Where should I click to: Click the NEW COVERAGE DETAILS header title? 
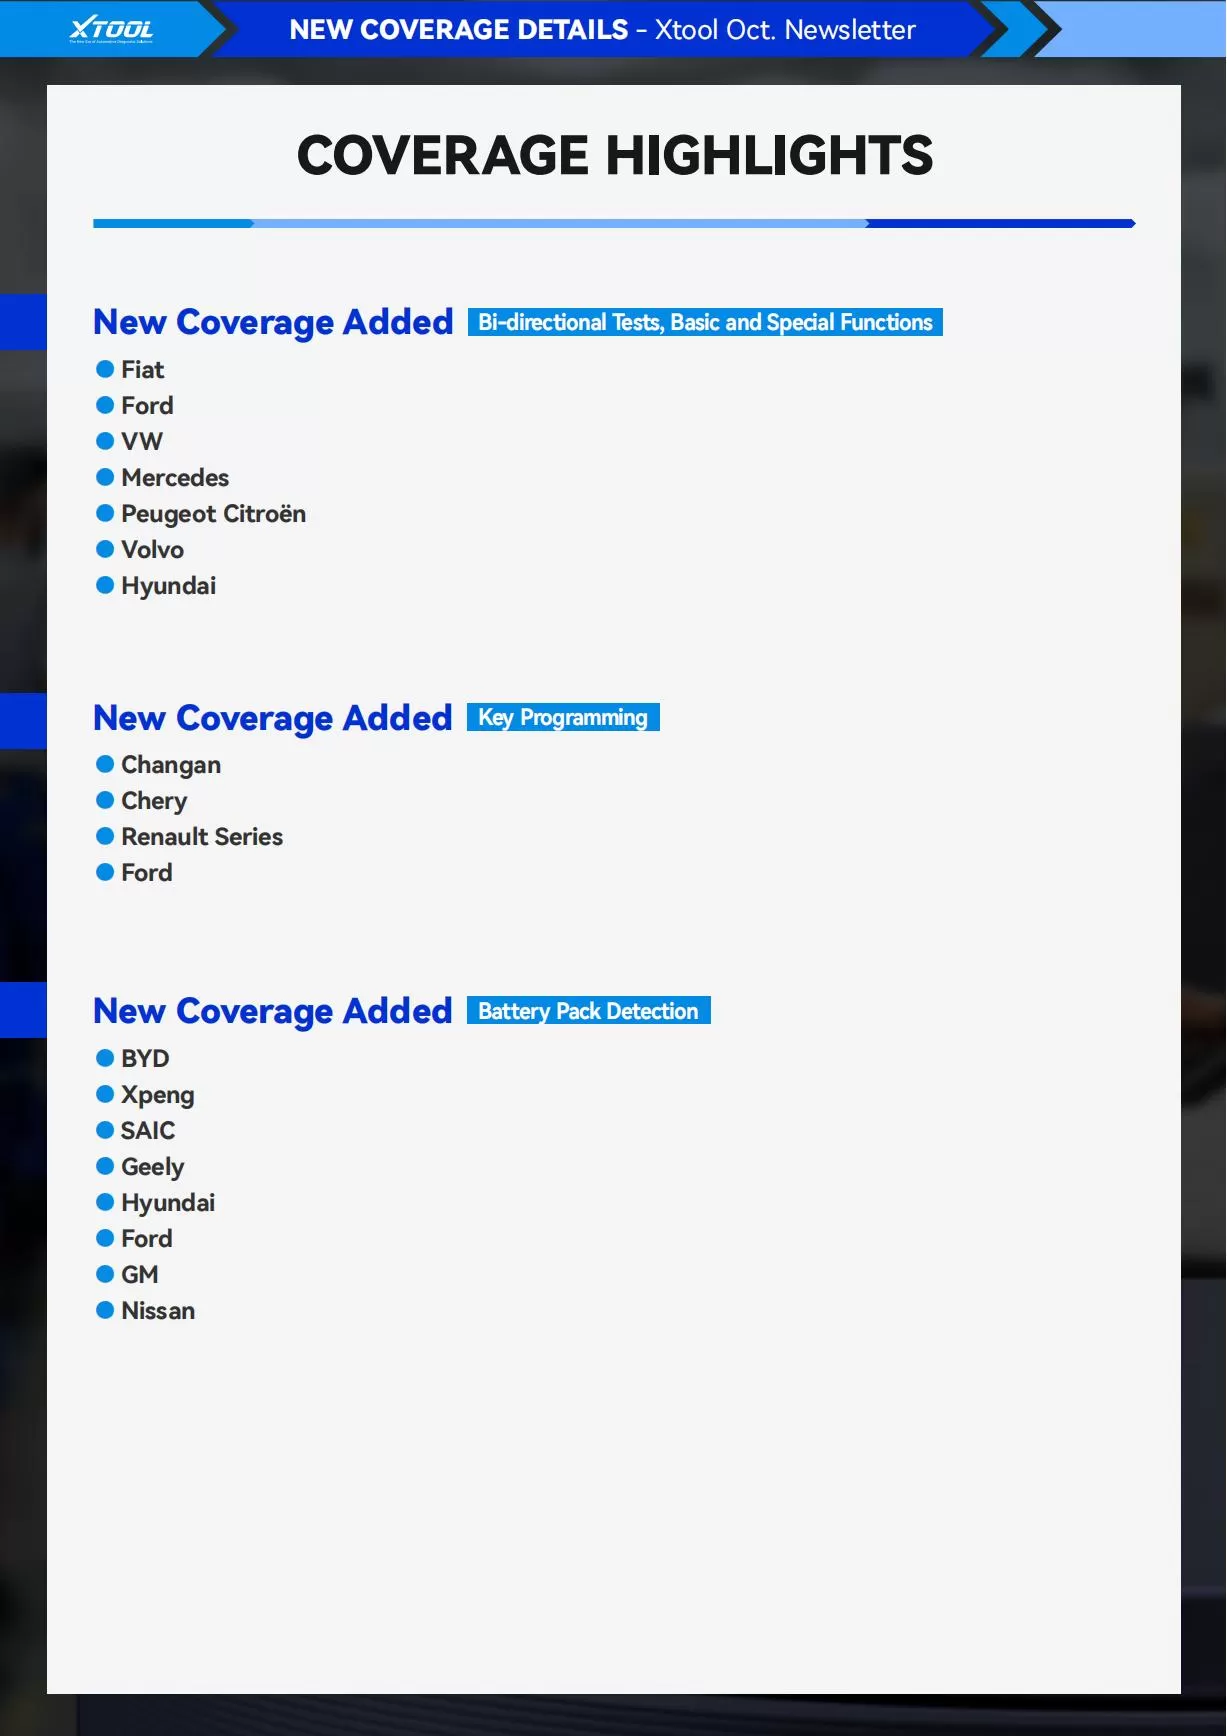pyautogui.click(x=459, y=29)
